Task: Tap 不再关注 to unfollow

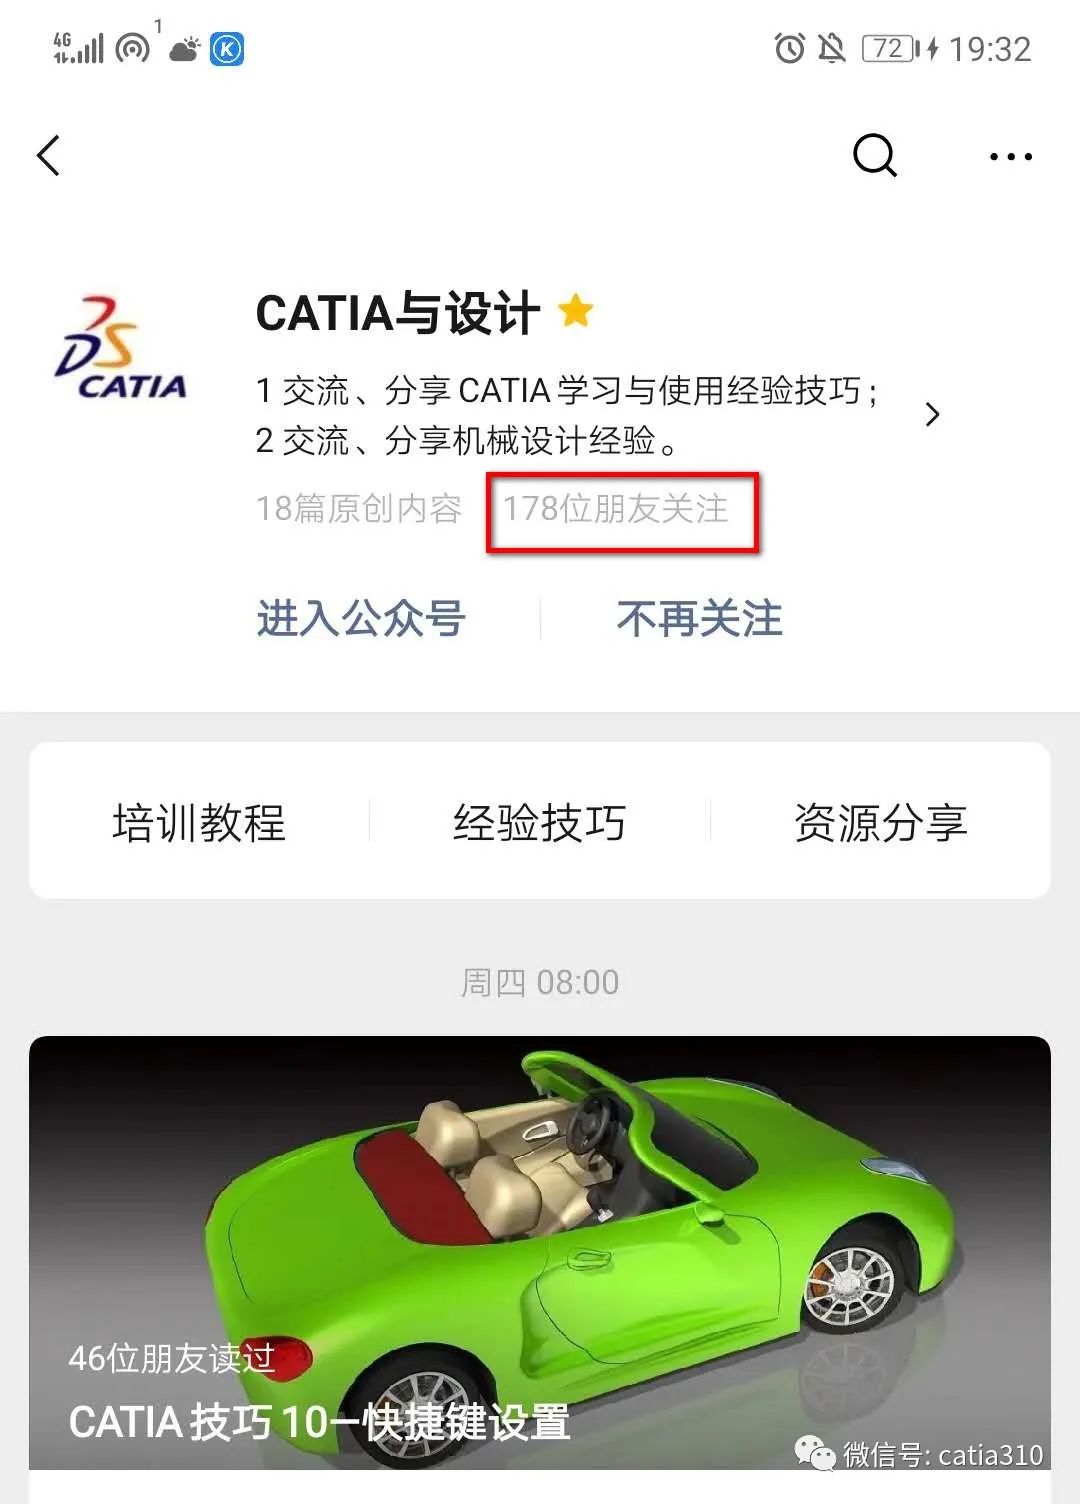Action: point(700,619)
